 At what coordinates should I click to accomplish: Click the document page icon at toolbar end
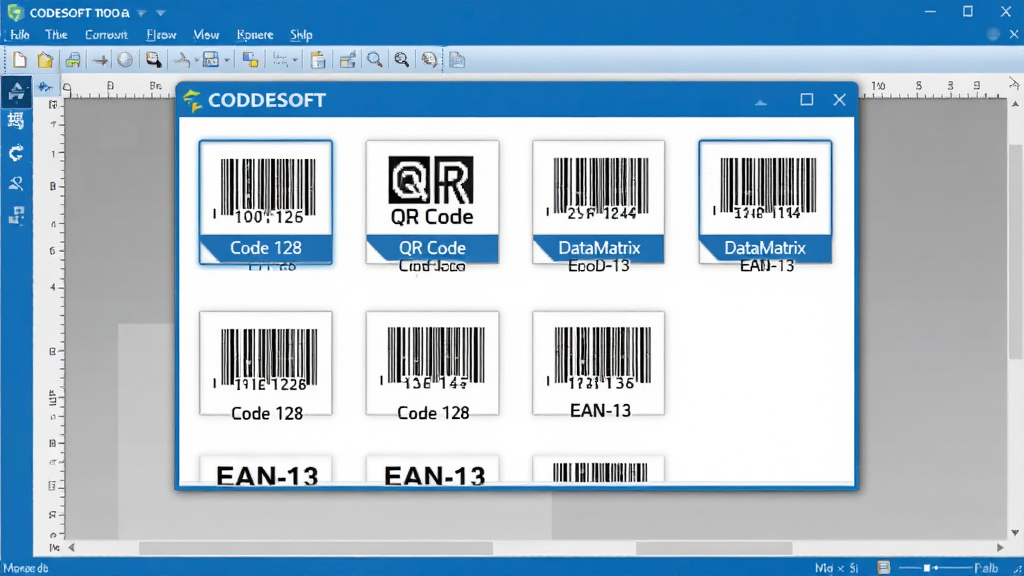click(x=457, y=60)
